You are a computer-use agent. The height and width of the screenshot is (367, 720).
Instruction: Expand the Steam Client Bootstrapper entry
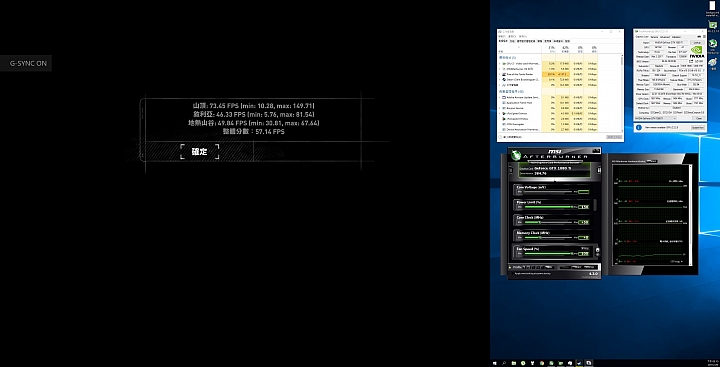[500, 79]
